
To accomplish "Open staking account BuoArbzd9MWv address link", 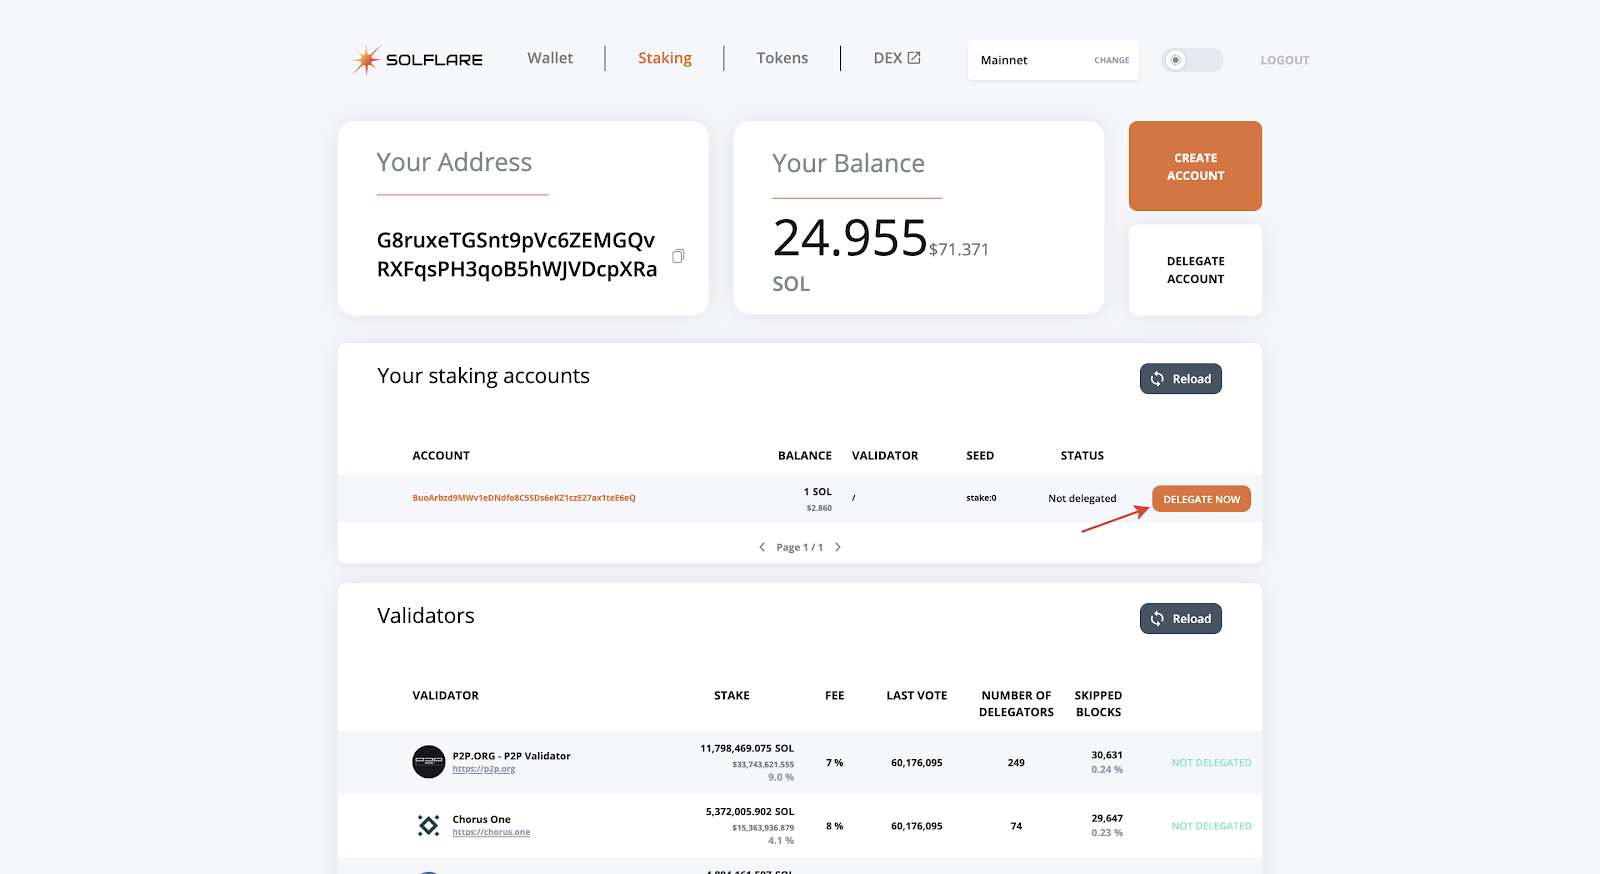I will pyautogui.click(x=524, y=498).
